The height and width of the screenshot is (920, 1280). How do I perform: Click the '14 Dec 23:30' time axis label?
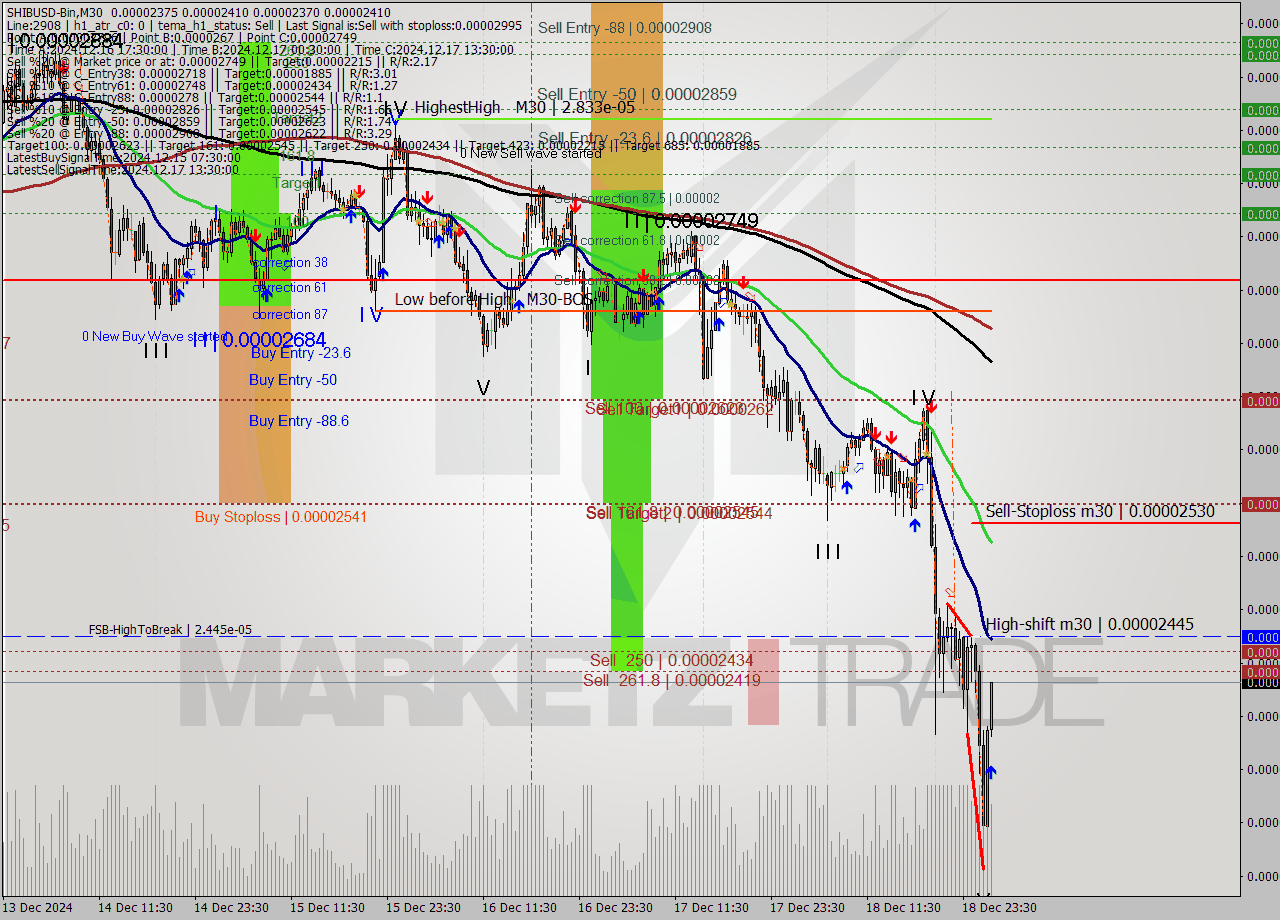(232, 907)
